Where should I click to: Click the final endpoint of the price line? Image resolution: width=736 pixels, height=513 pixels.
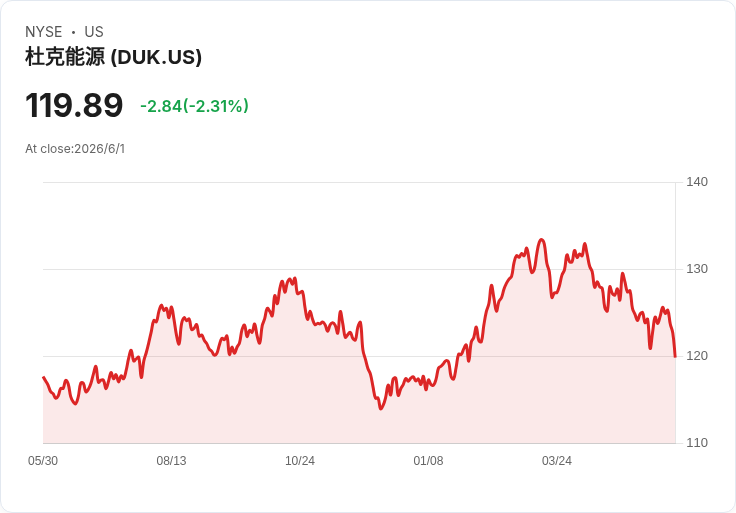point(675,356)
